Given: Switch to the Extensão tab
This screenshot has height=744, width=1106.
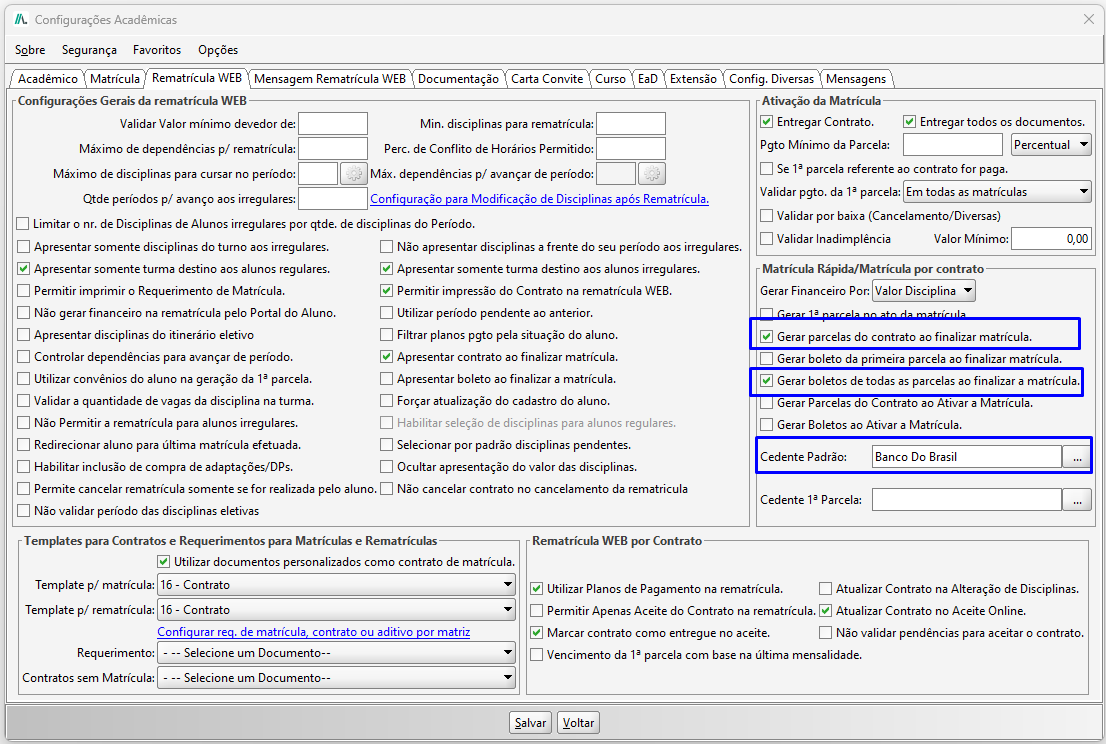Looking at the screenshot, I should (693, 79).
